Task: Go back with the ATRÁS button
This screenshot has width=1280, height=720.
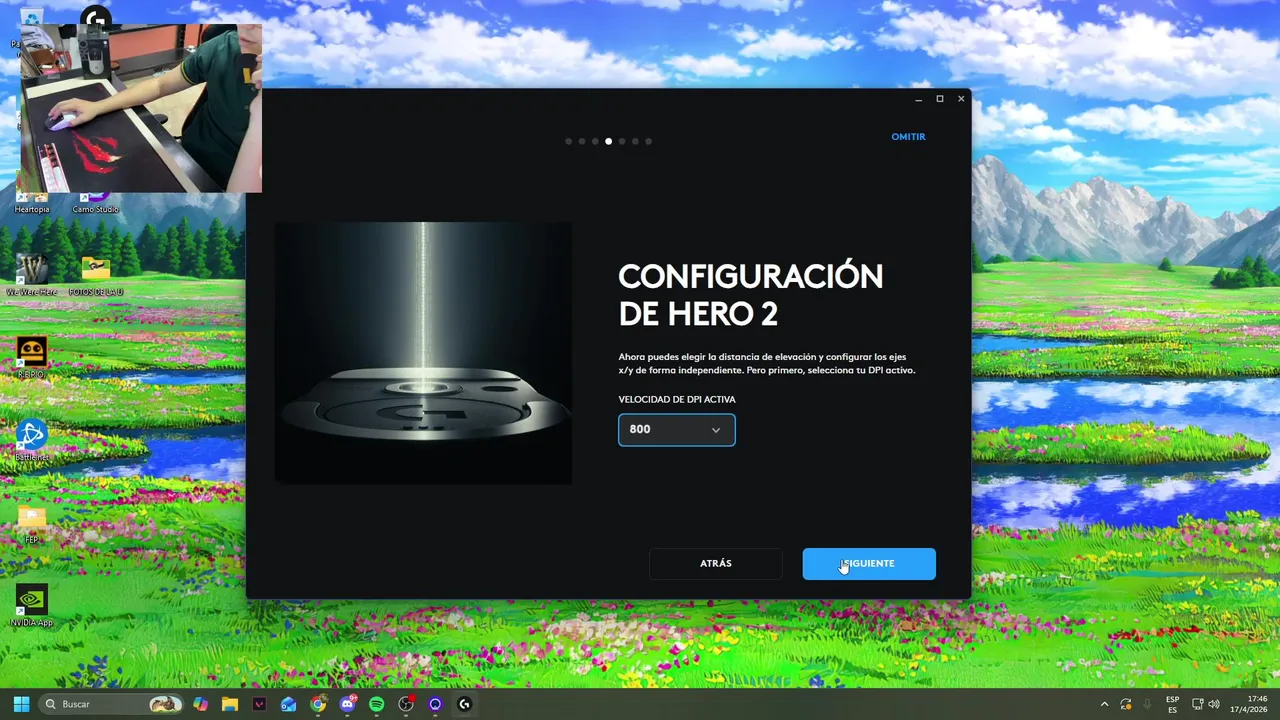Action: pyautogui.click(x=716, y=564)
